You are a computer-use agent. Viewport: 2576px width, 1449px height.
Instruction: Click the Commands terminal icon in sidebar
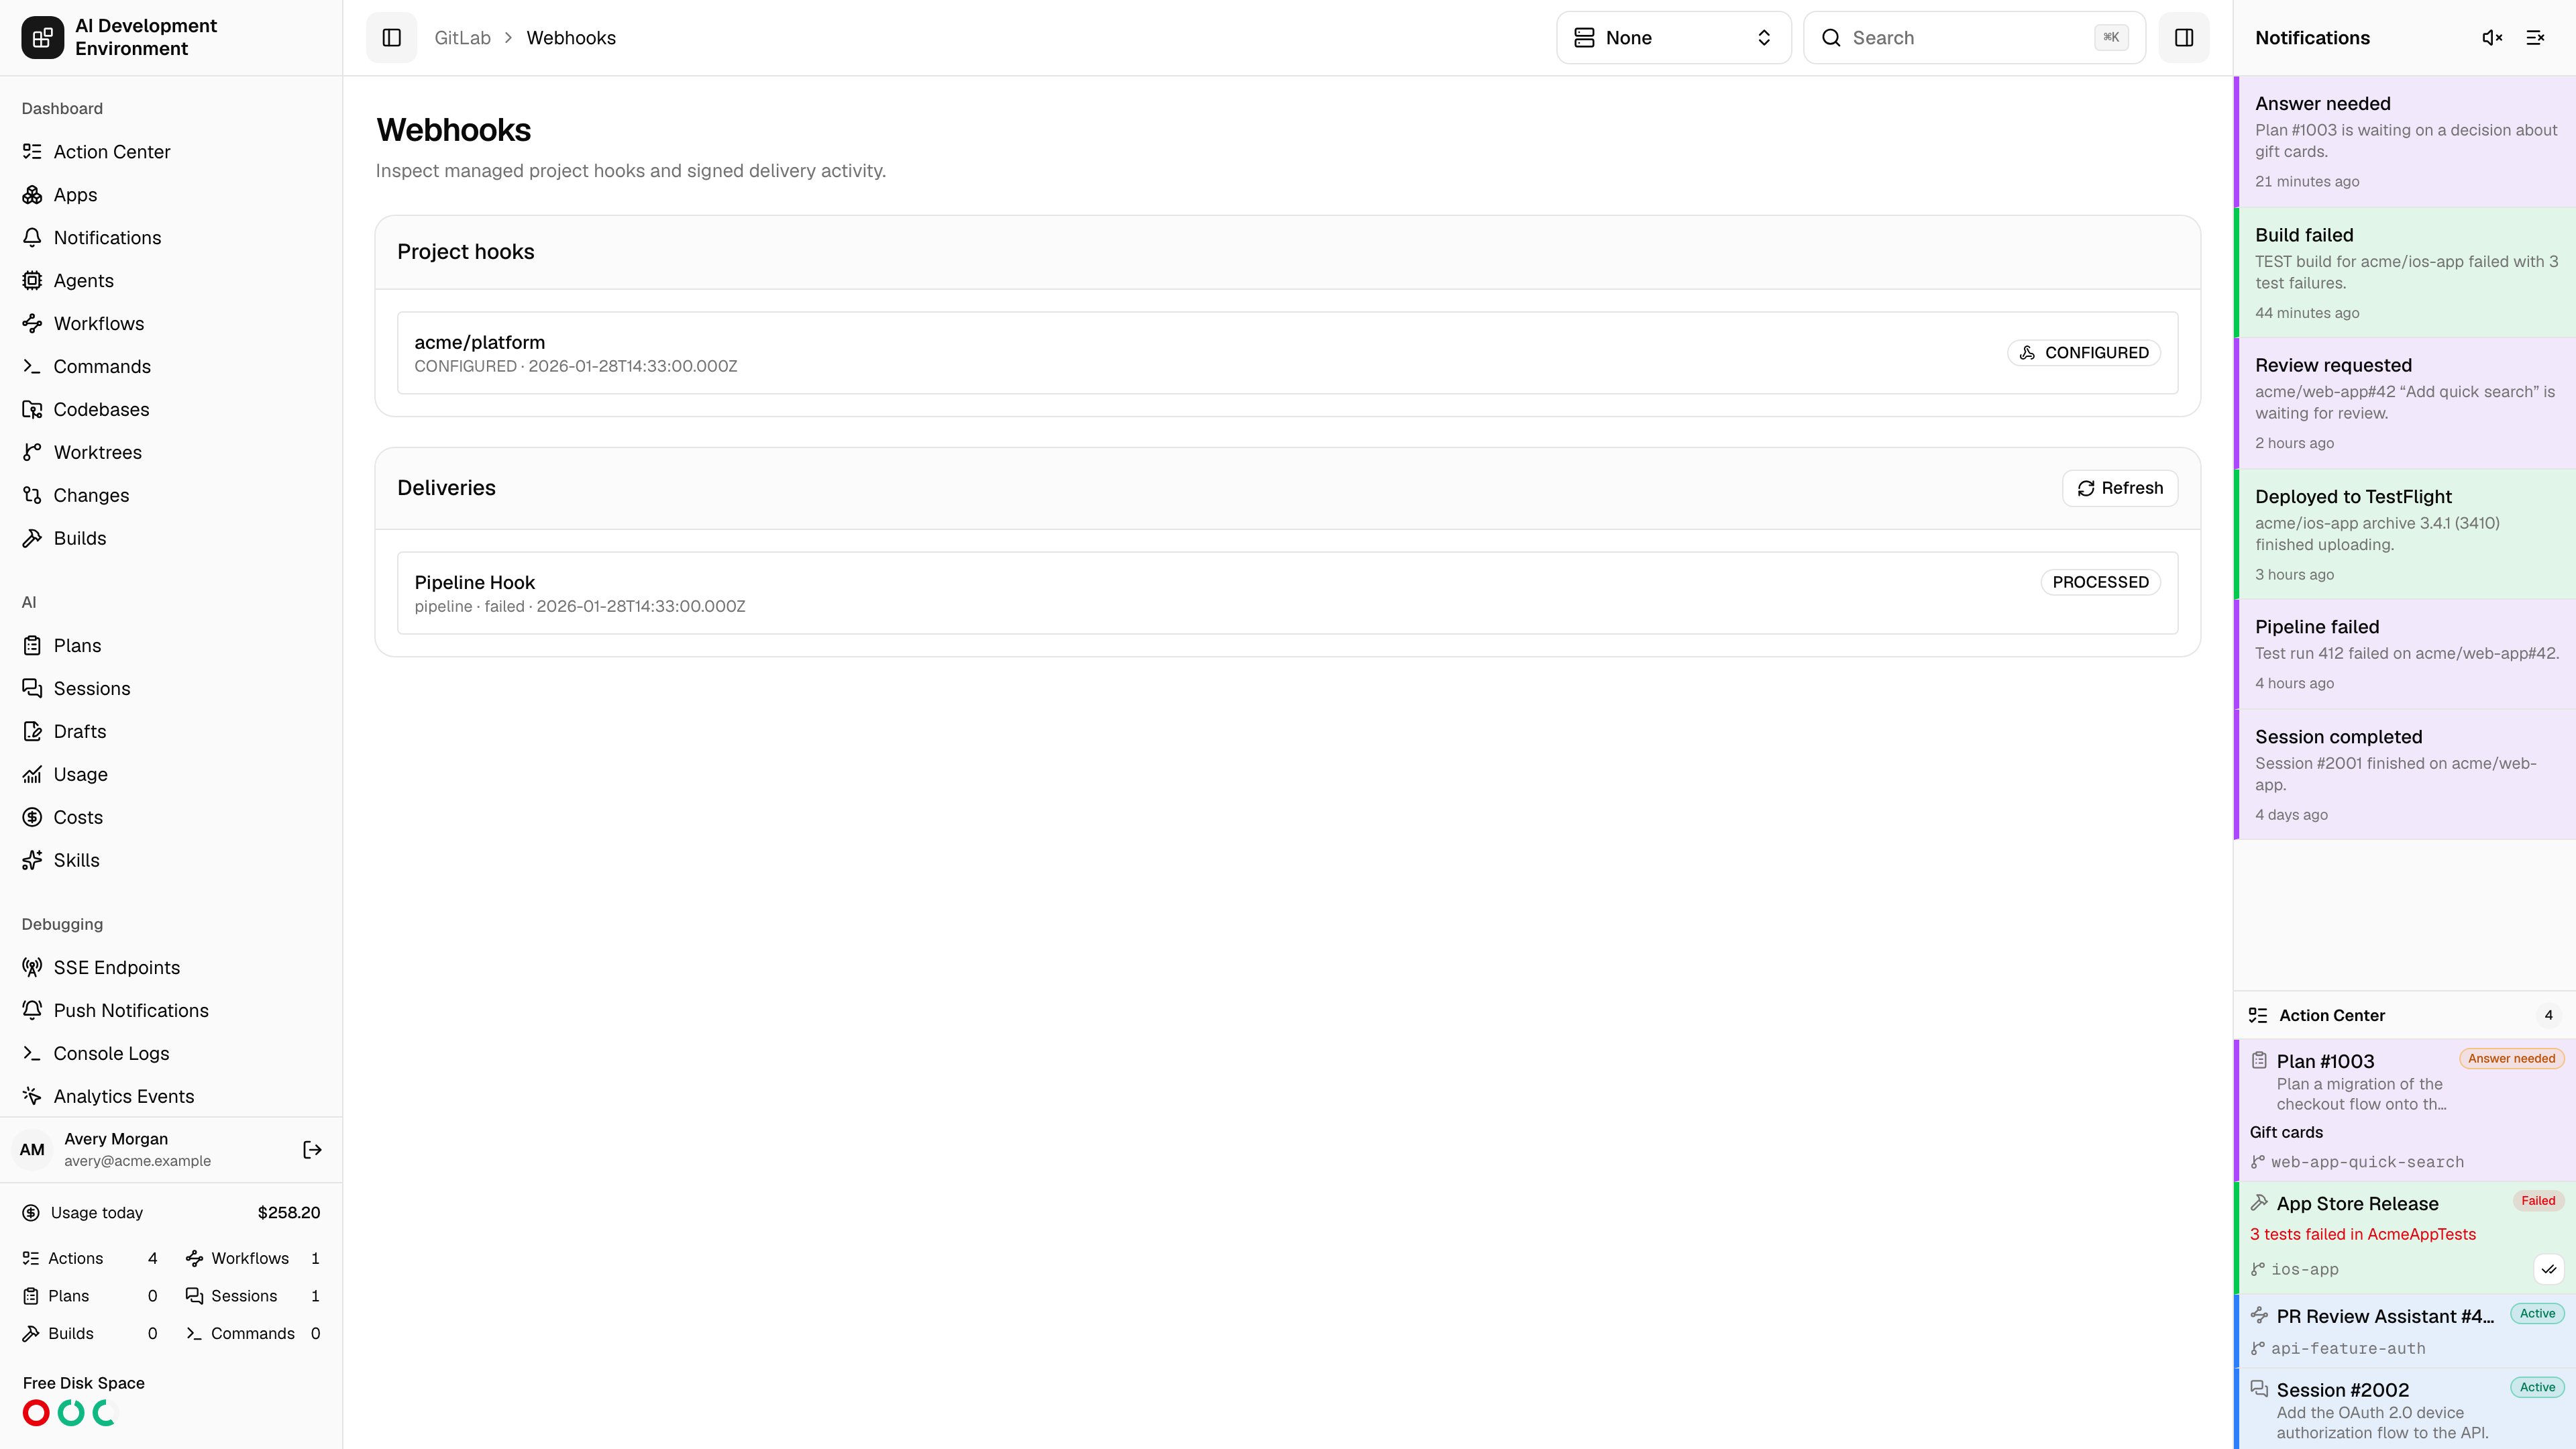tap(32, 367)
